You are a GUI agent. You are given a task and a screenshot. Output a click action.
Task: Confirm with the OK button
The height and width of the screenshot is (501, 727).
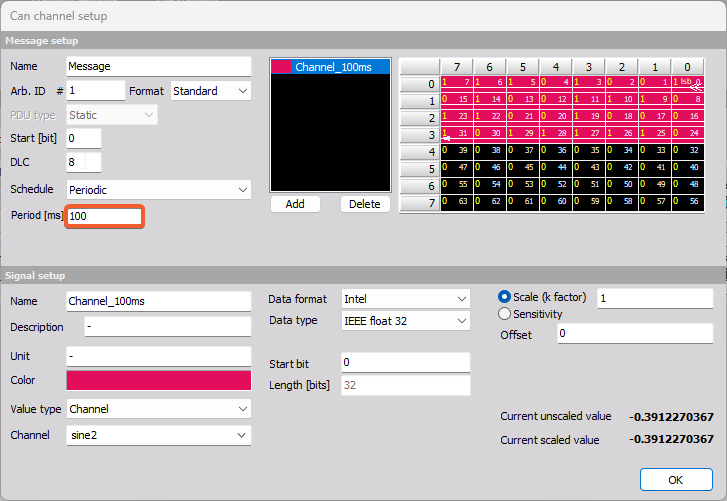(676, 480)
